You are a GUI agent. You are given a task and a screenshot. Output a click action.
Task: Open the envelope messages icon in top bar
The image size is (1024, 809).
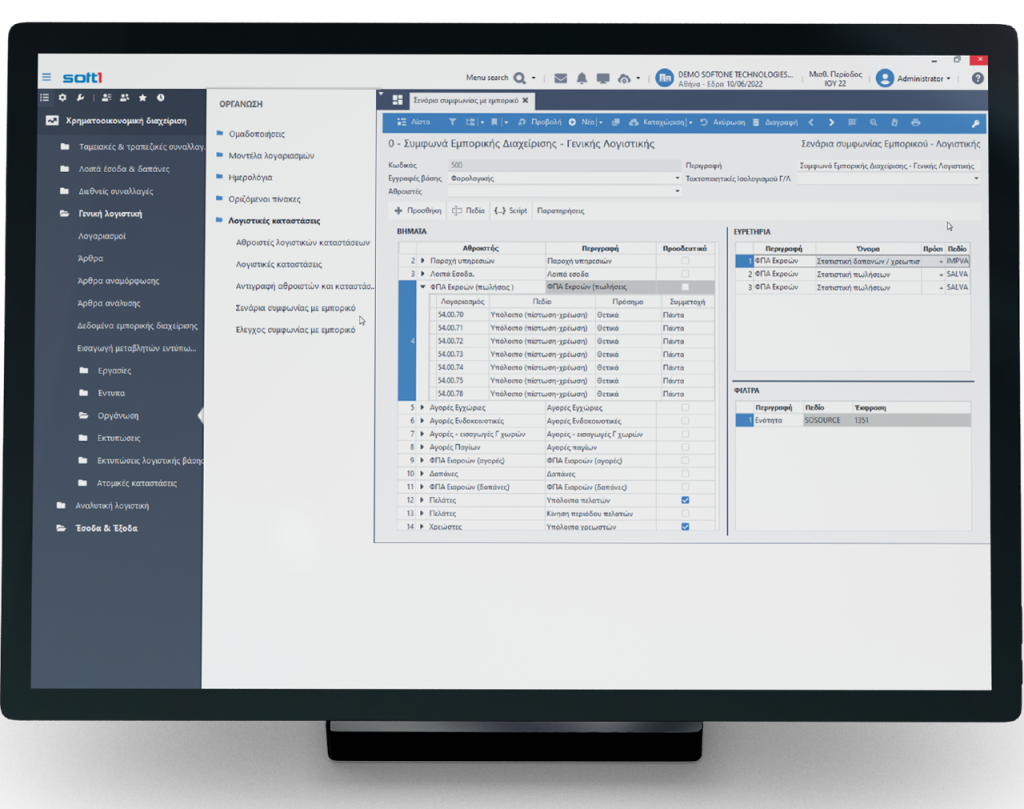560,78
